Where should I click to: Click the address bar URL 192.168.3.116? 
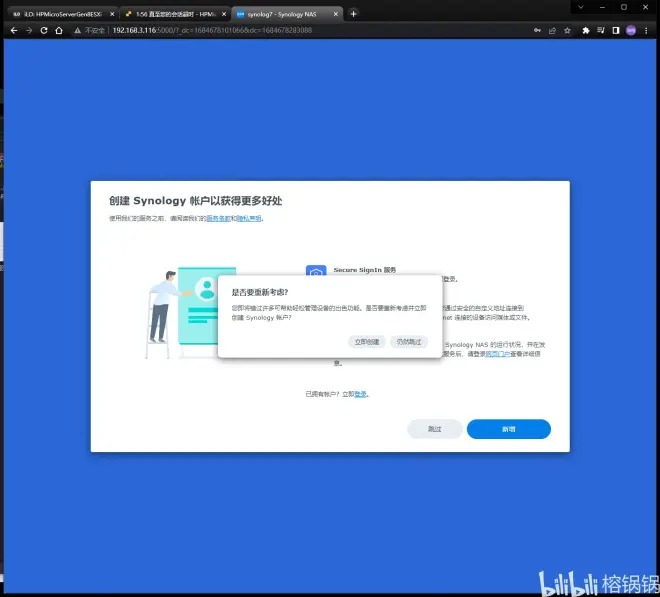point(212,30)
